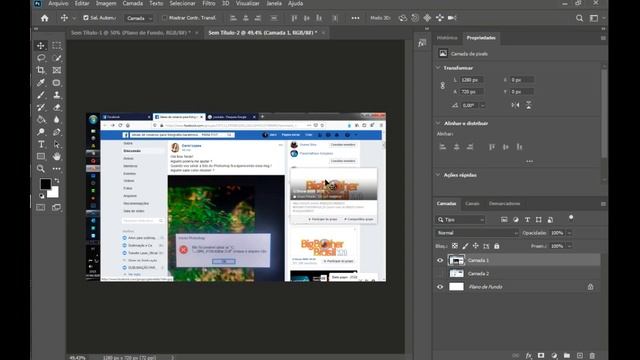Switch to the Canais tab

click(x=472, y=204)
